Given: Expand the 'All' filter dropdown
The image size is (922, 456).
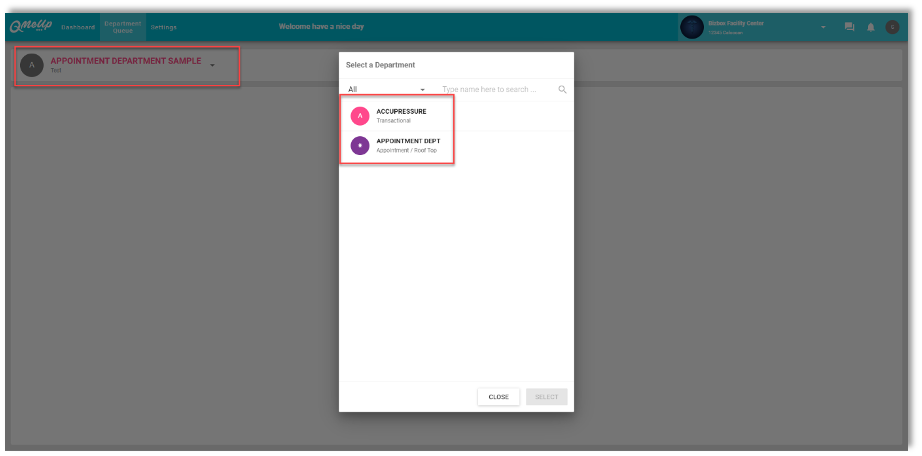Looking at the screenshot, I should click(388, 89).
